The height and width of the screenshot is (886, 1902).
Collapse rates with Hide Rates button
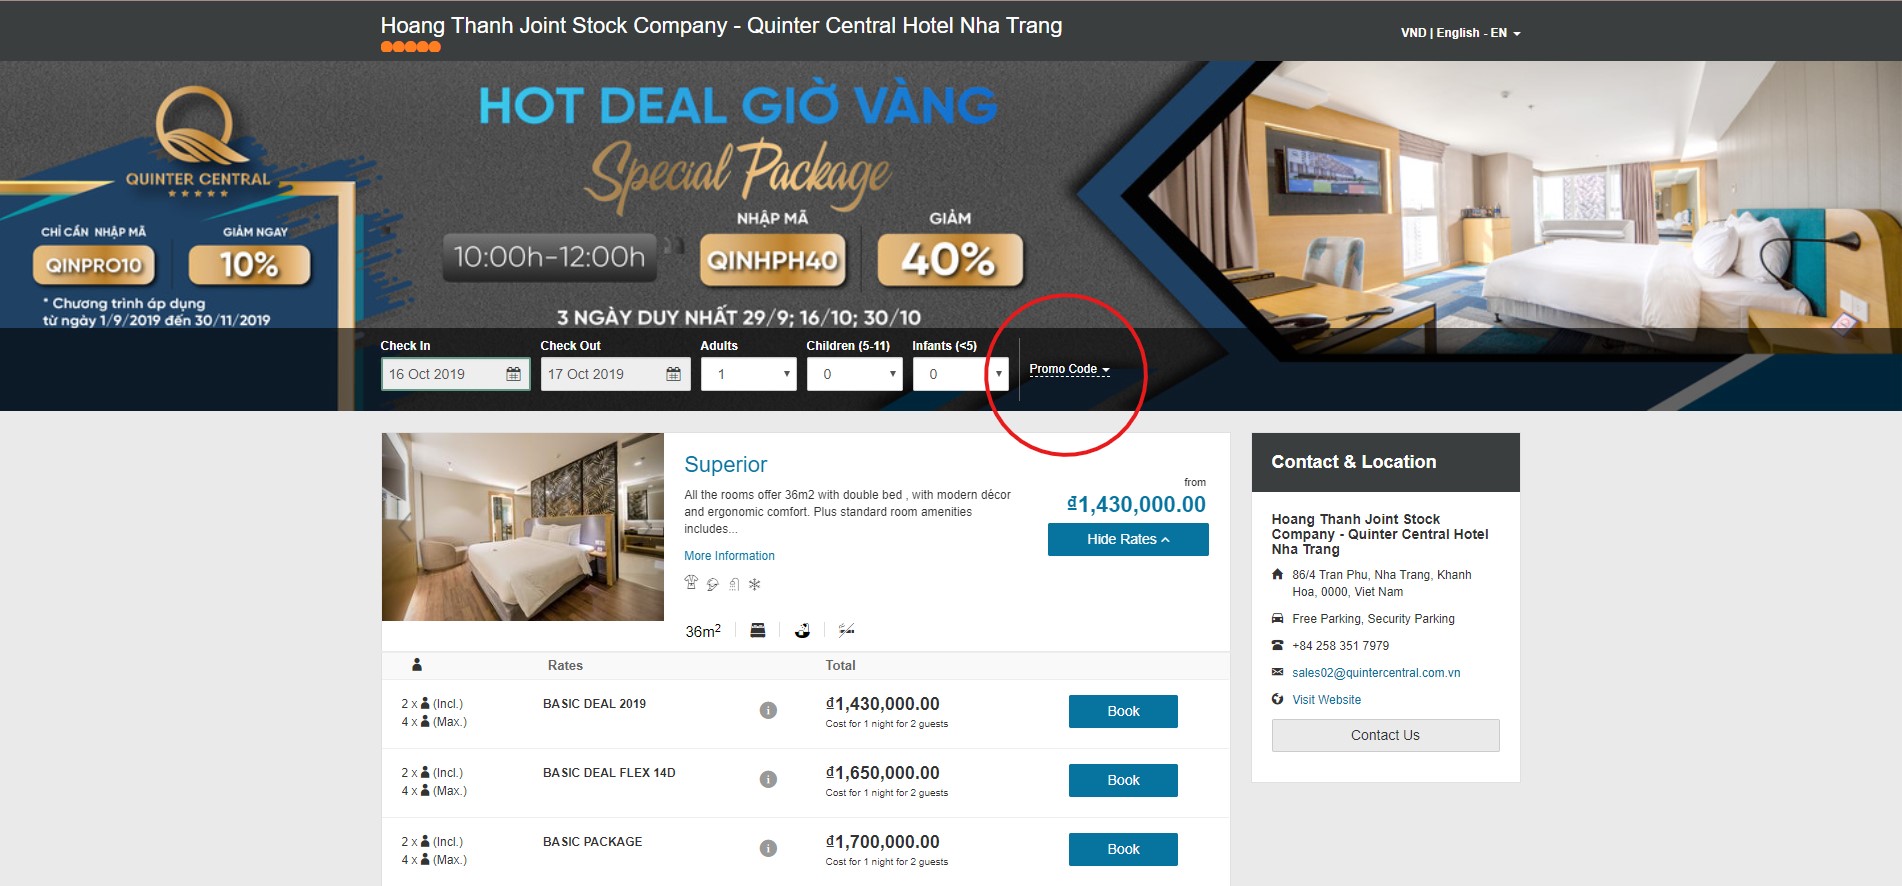click(1128, 539)
